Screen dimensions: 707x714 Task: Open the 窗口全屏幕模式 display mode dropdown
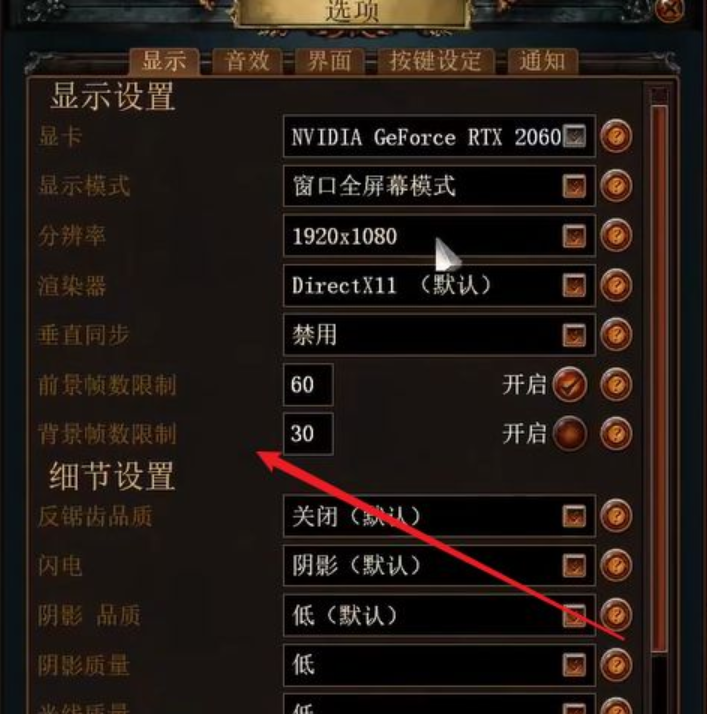pyautogui.click(x=439, y=186)
